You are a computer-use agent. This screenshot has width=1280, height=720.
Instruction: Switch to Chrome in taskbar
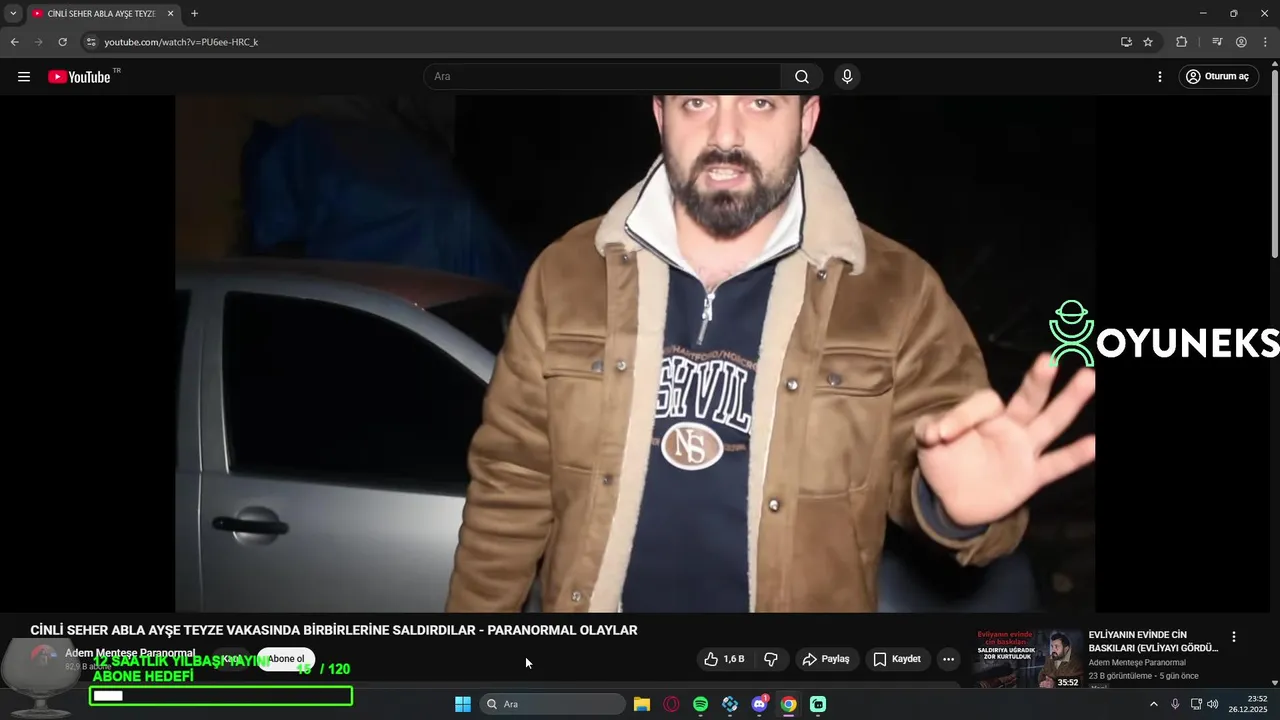click(788, 704)
